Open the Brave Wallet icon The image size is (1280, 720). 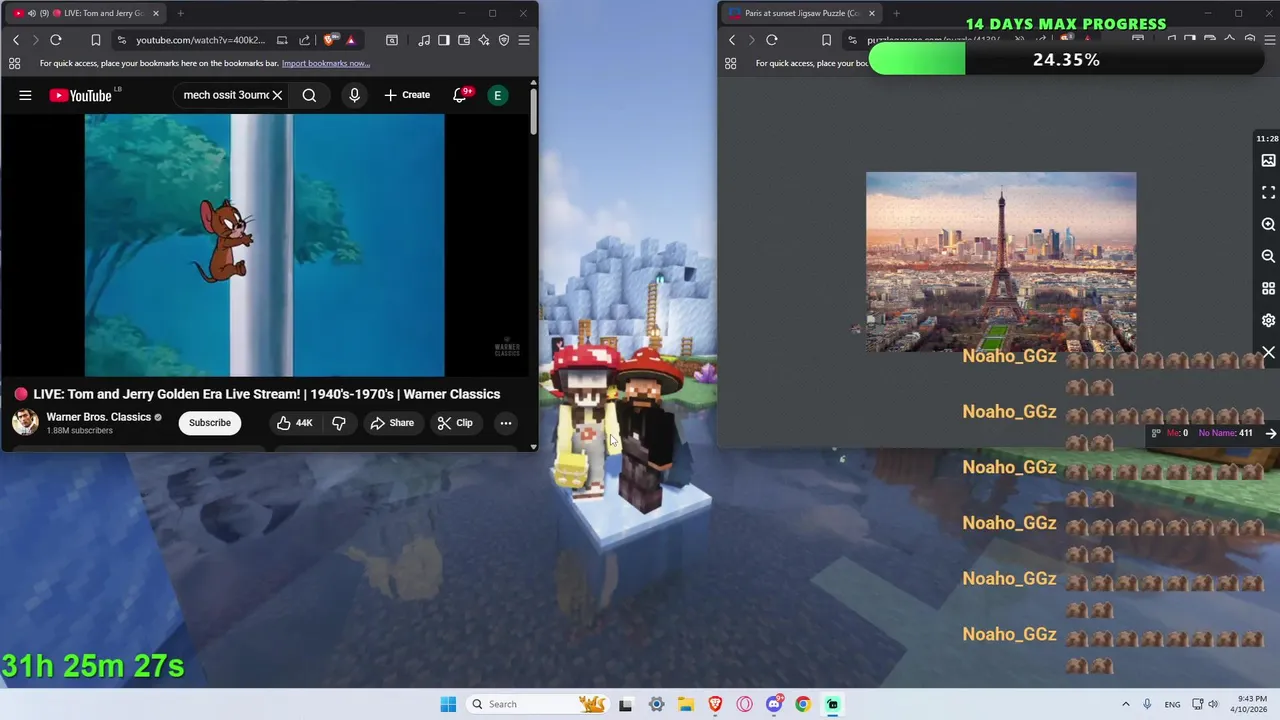464,40
